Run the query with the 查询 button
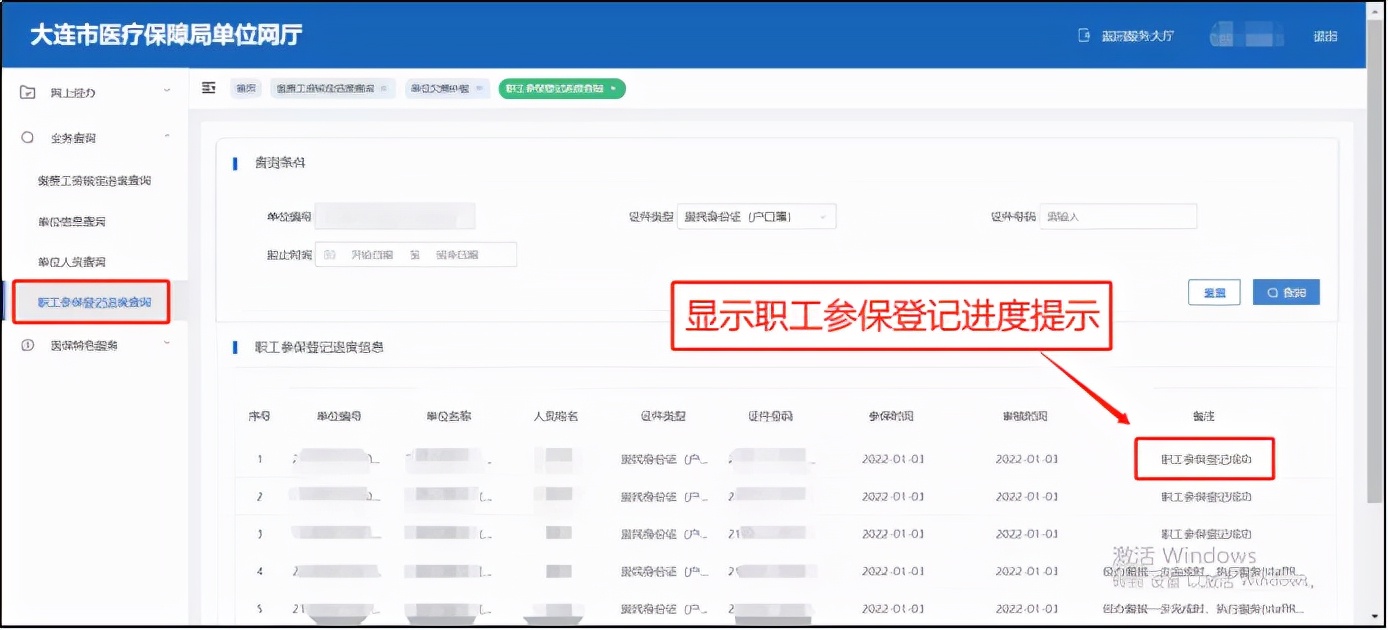 pos(1286,291)
